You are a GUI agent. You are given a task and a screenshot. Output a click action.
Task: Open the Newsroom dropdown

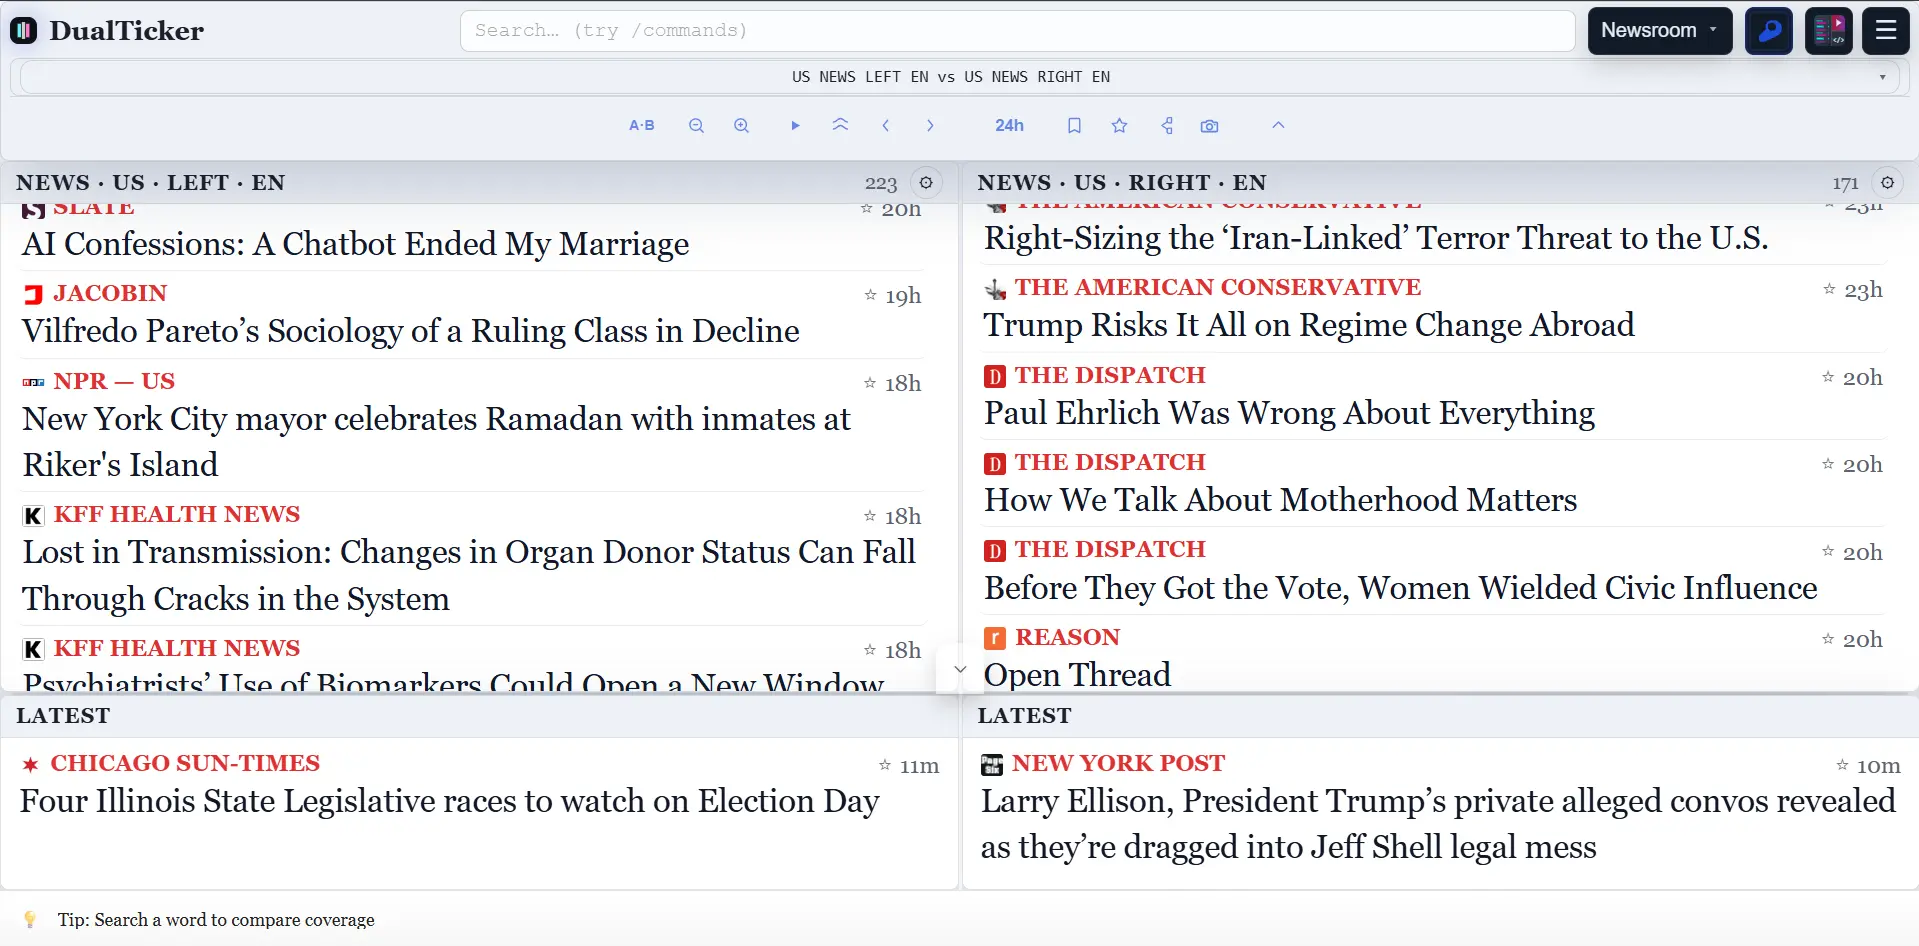(1659, 31)
